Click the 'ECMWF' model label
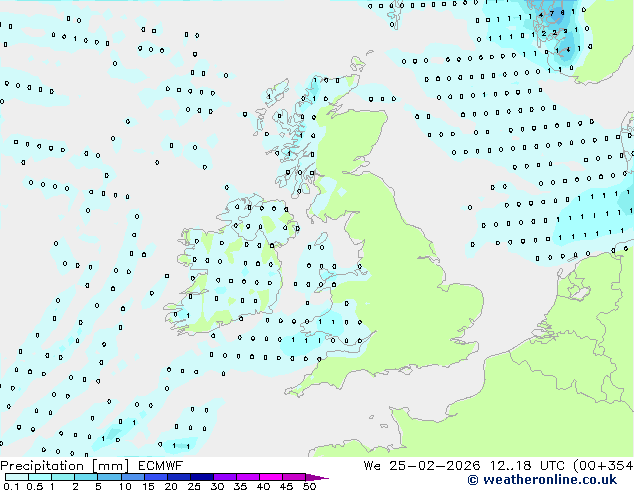This screenshot has height=490, width=634. pyautogui.click(x=160, y=466)
